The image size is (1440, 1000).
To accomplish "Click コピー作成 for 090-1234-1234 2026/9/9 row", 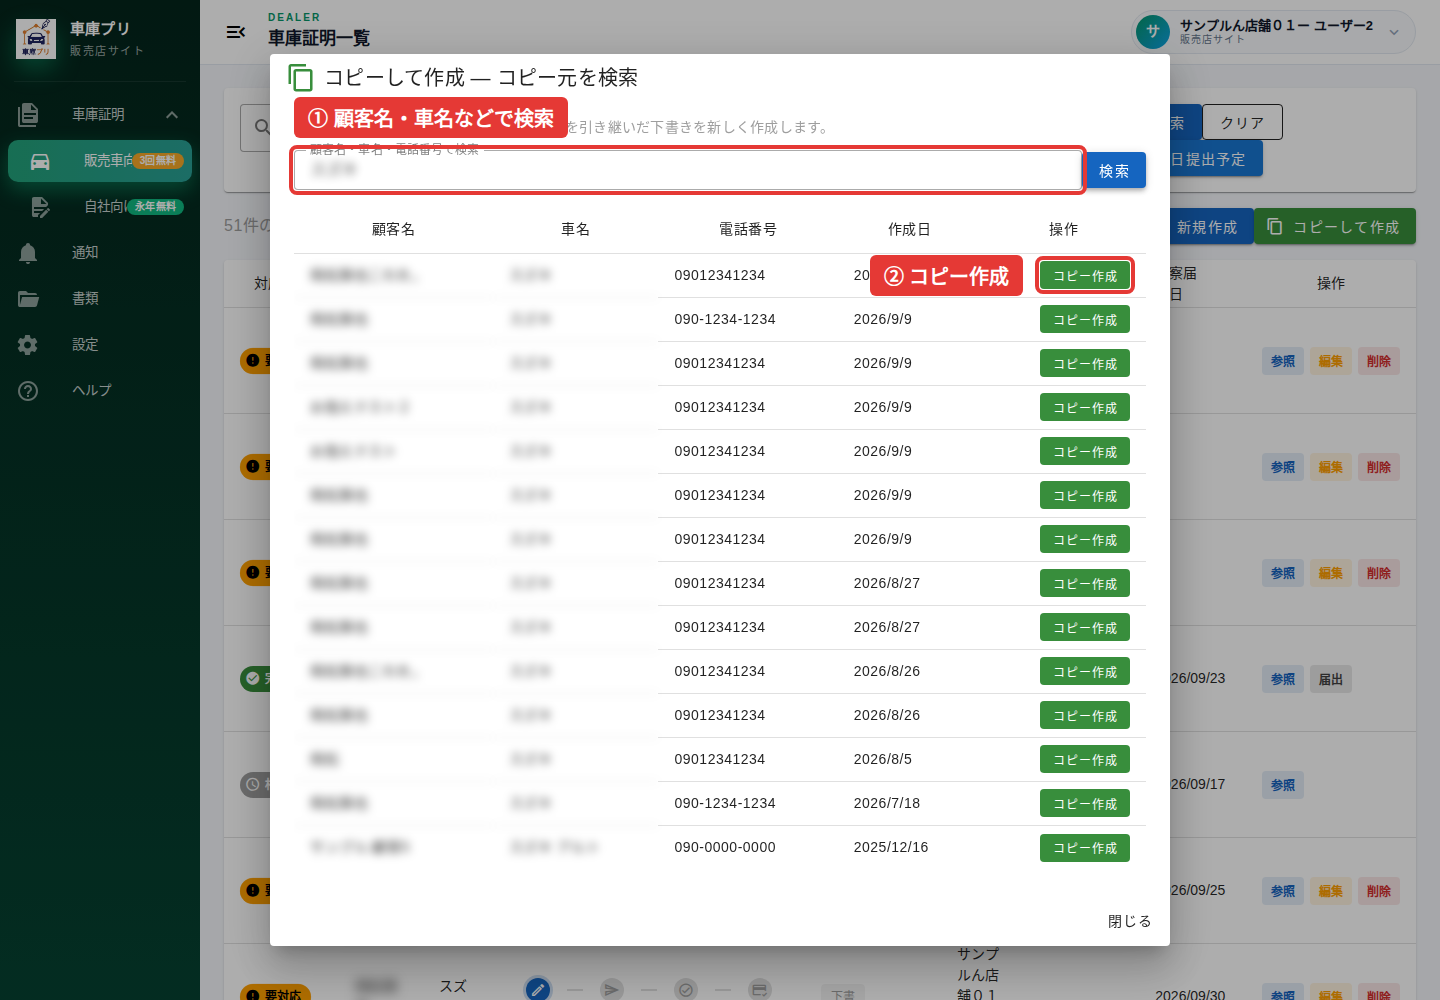I will 1085,320.
